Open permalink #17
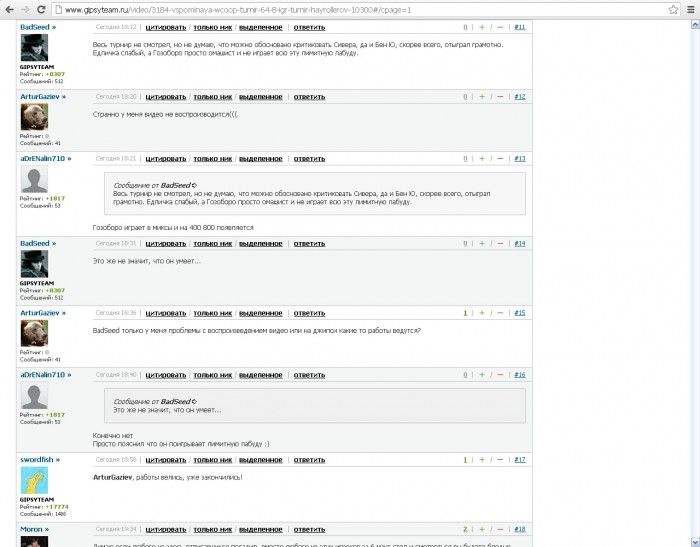 [x=520, y=459]
